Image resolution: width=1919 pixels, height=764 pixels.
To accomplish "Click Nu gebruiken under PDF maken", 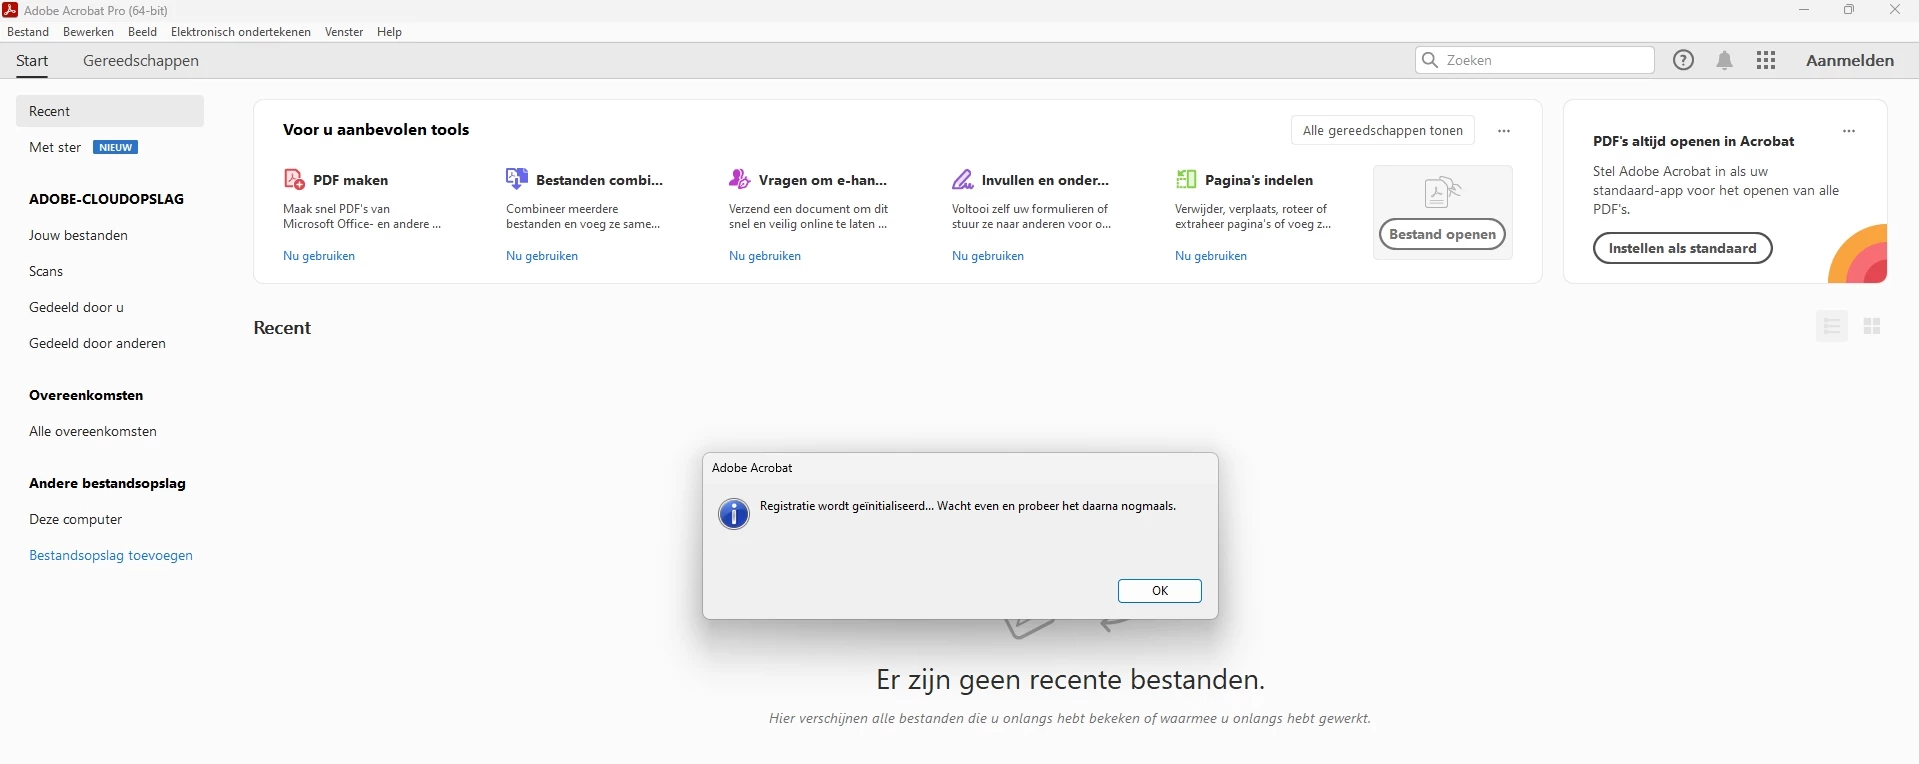I will pyautogui.click(x=319, y=256).
